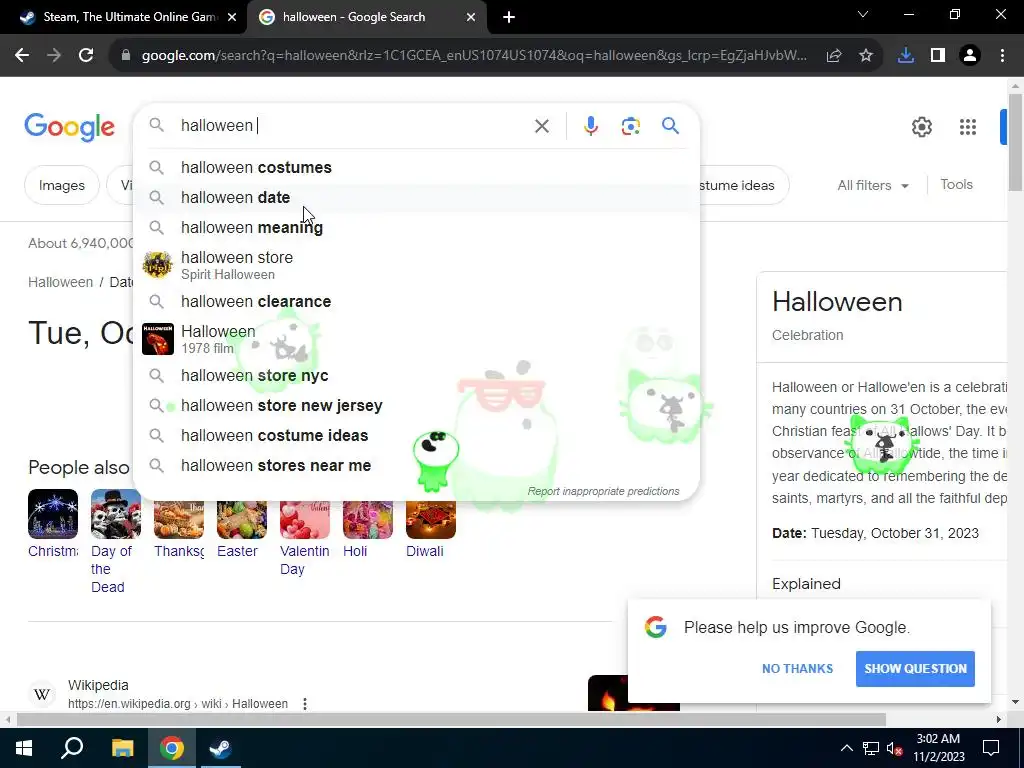
Task: Open Google quick settings gear
Action: 921,127
